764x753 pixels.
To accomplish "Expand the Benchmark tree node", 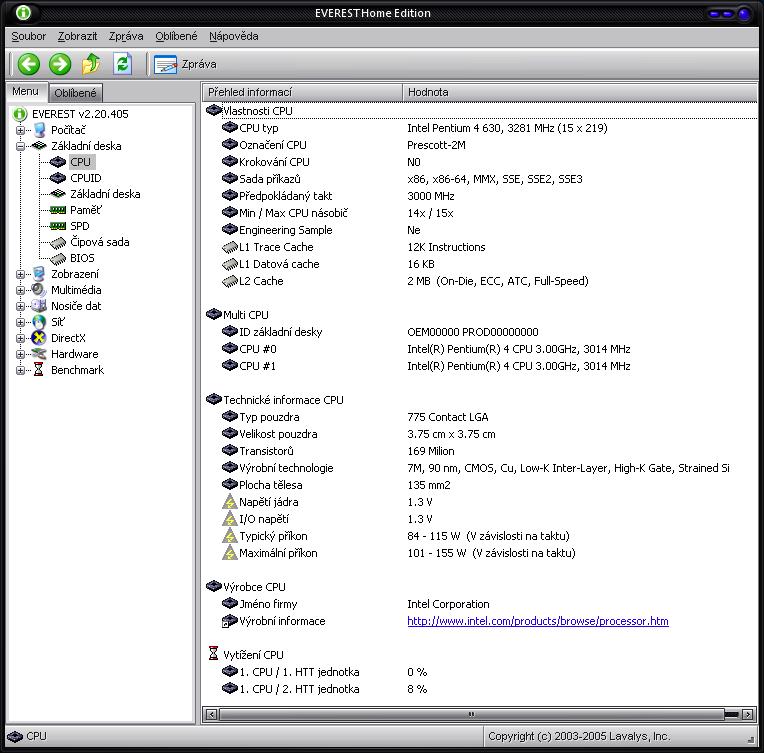I will point(21,370).
